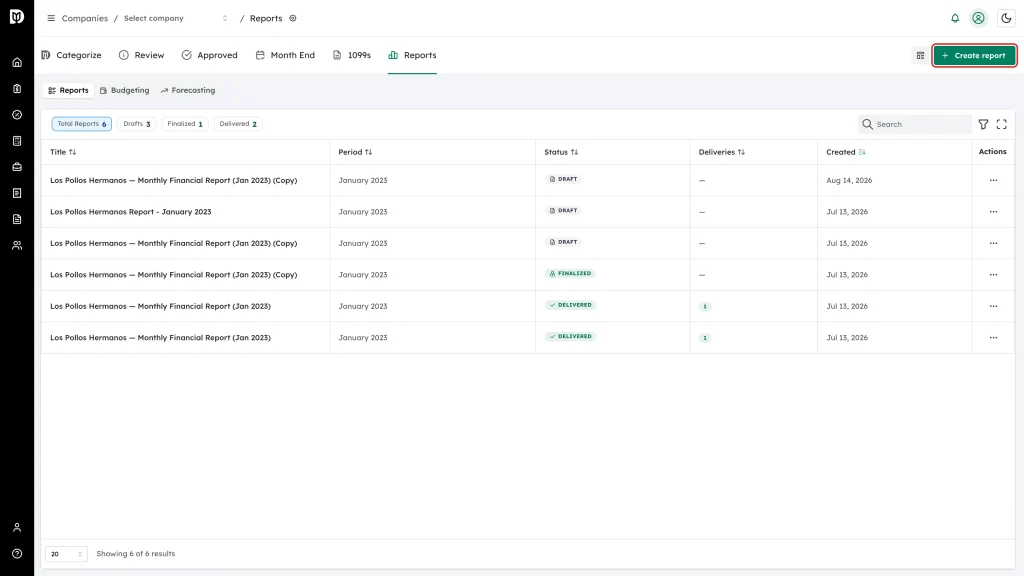Toggle the hamburger menu icon
Viewport: 1024px width, 576px height.
click(x=51, y=18)
